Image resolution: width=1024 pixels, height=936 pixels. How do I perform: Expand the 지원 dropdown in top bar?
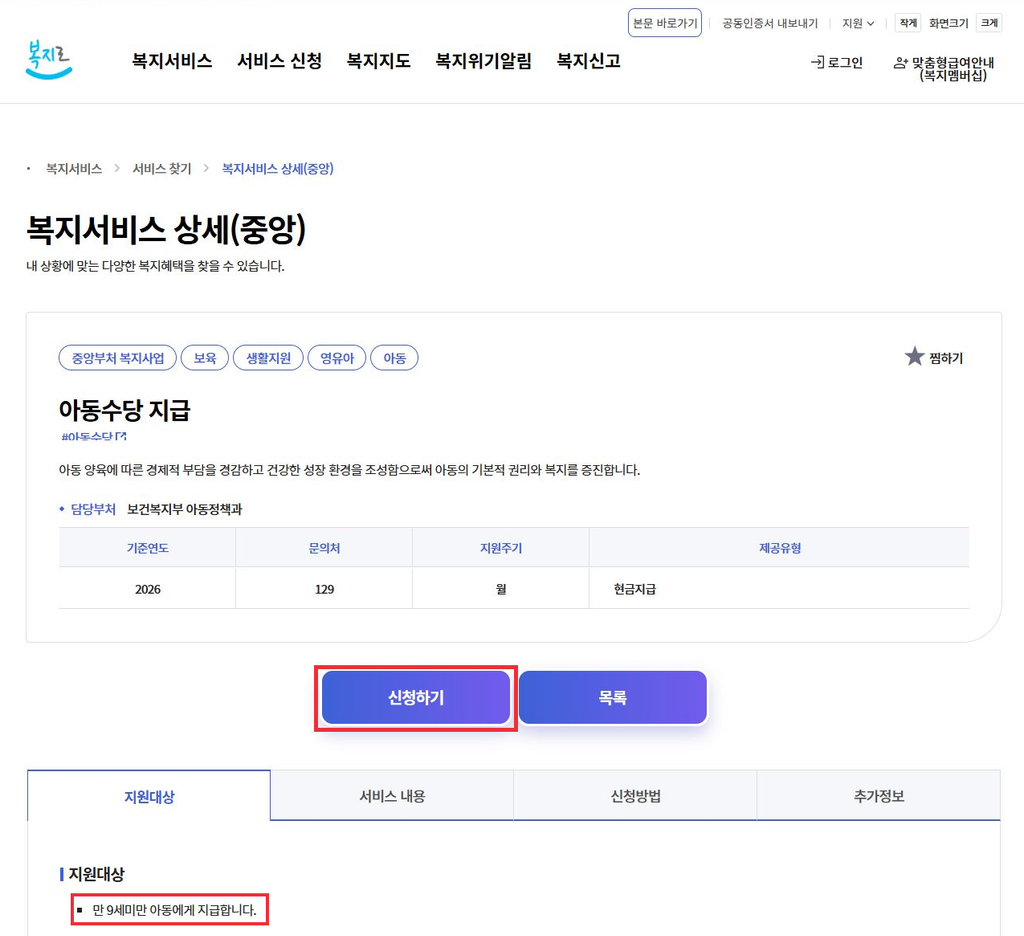[x=857, y=24]
